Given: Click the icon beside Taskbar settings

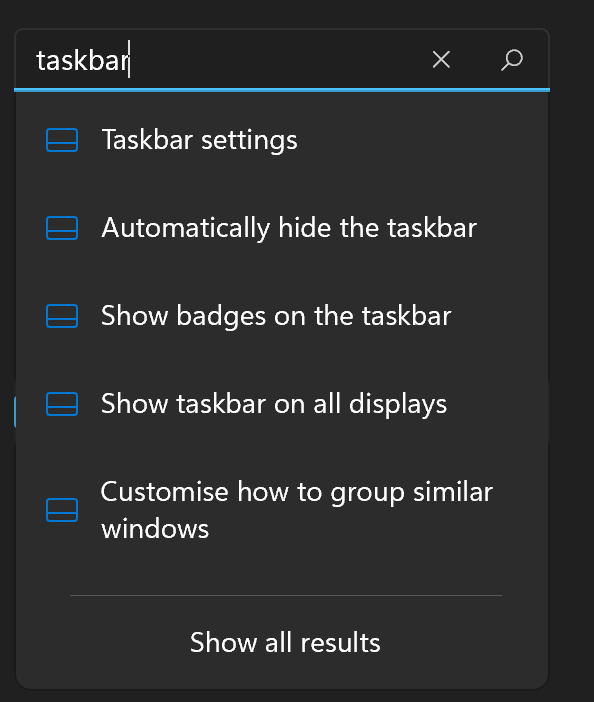Looking at the screenshot, I should [x=62, y=140].
